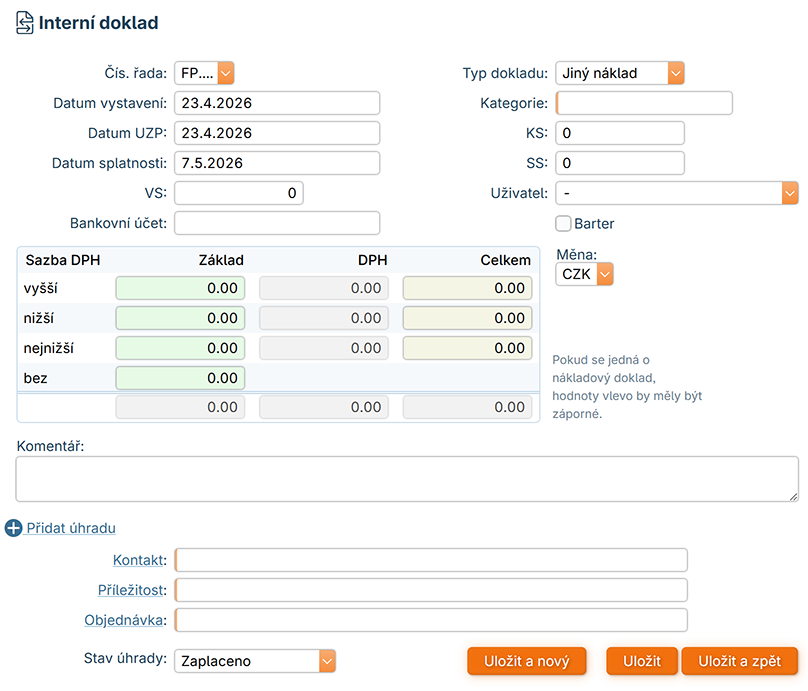Change currency in the Měna dropdown
The image size is (808, 691).
tap(585, 274)
